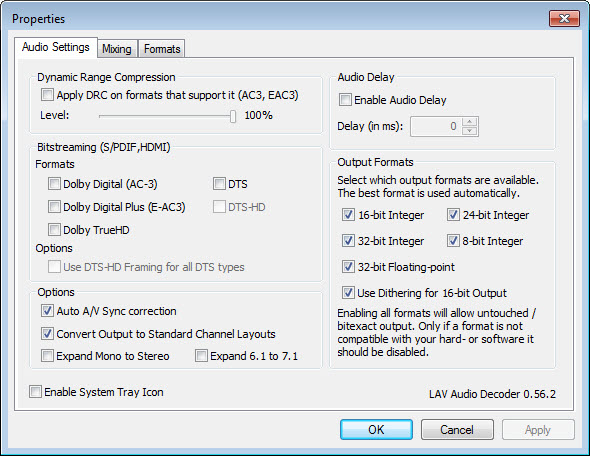Check Expand Mono to Stereo

(47, 356)
